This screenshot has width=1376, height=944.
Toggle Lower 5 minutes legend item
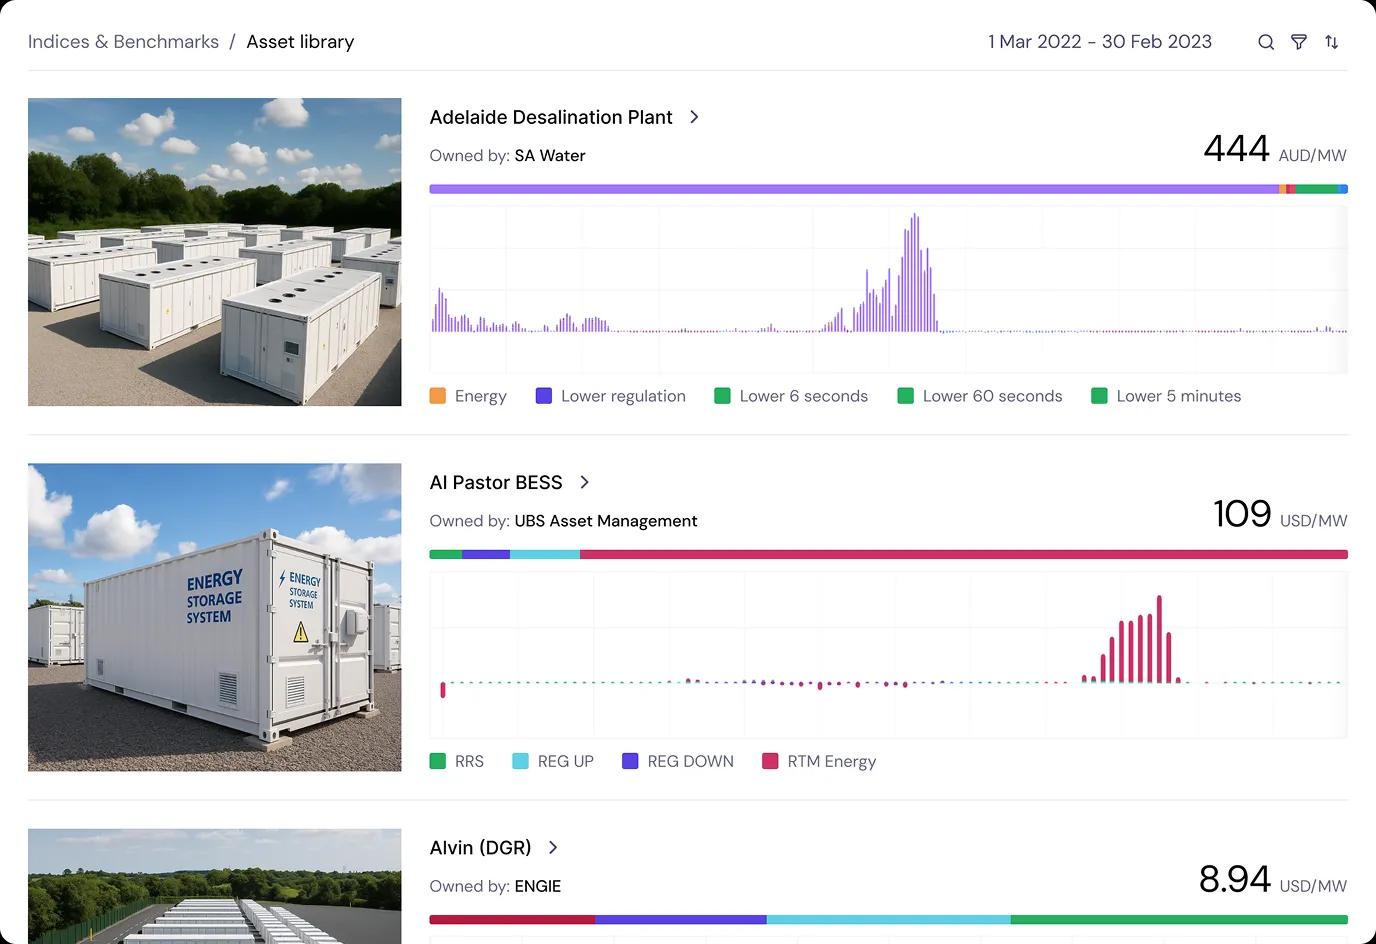pos(1165,396)
